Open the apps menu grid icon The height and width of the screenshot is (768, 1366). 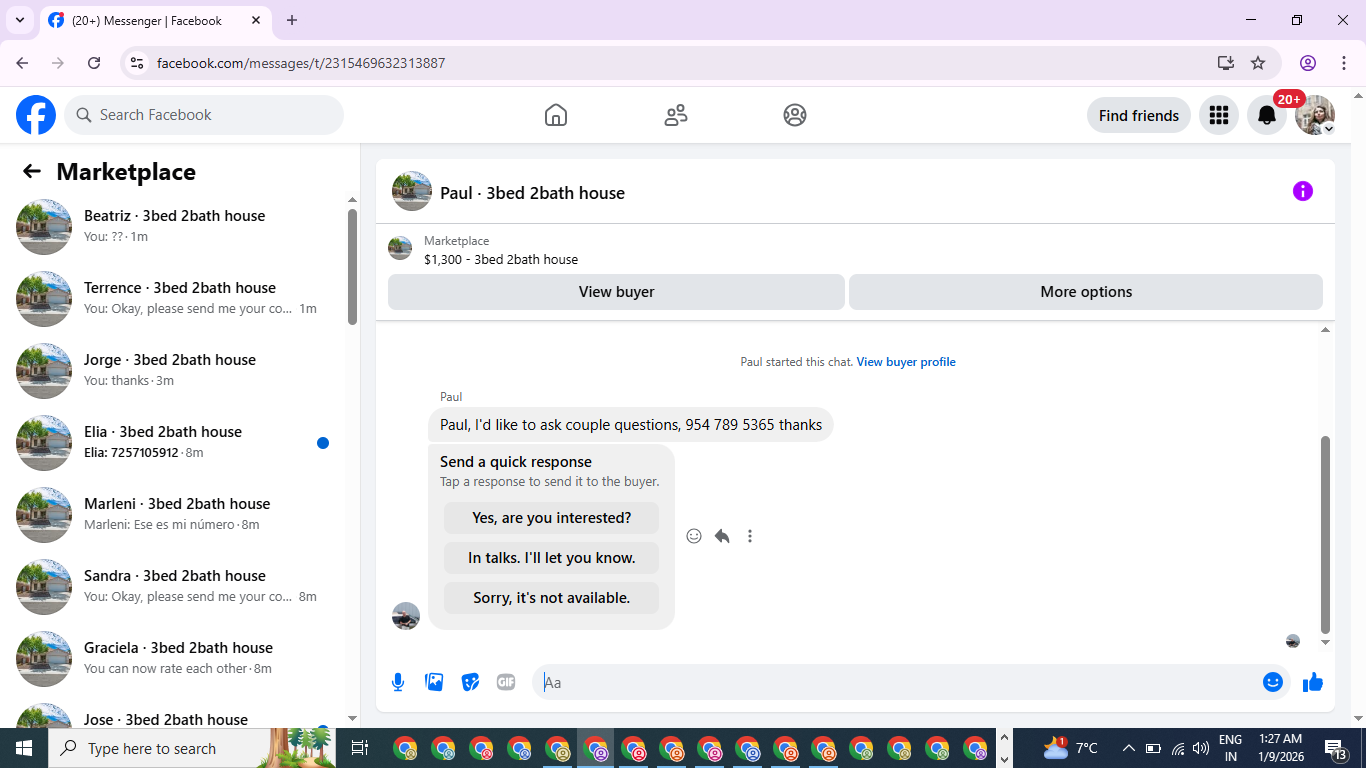tap(1218, 115)
